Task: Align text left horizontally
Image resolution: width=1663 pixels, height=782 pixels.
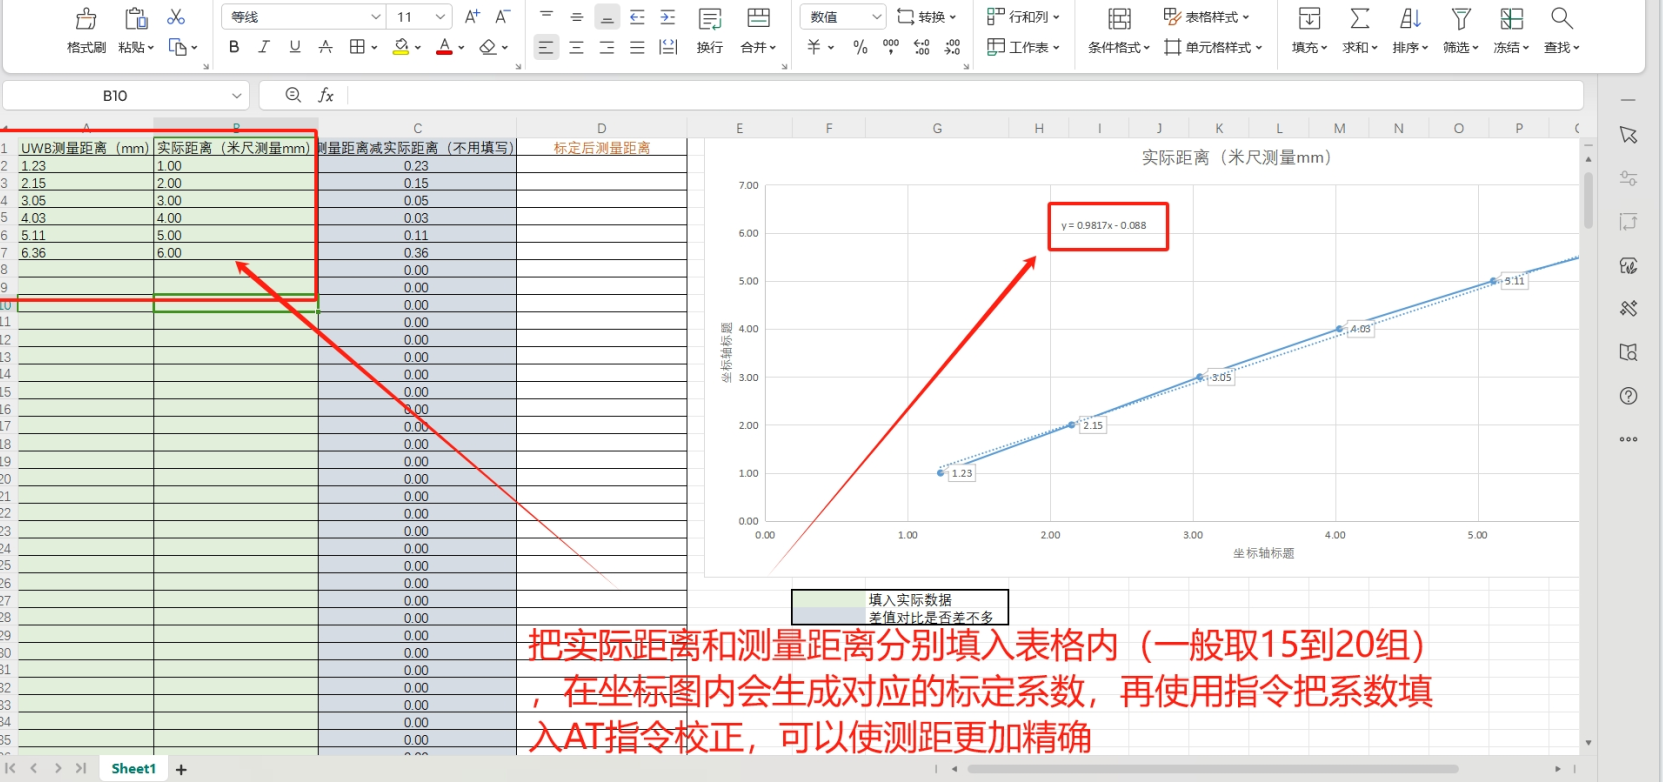Action: pyautogui.click(x=546, y=47)
